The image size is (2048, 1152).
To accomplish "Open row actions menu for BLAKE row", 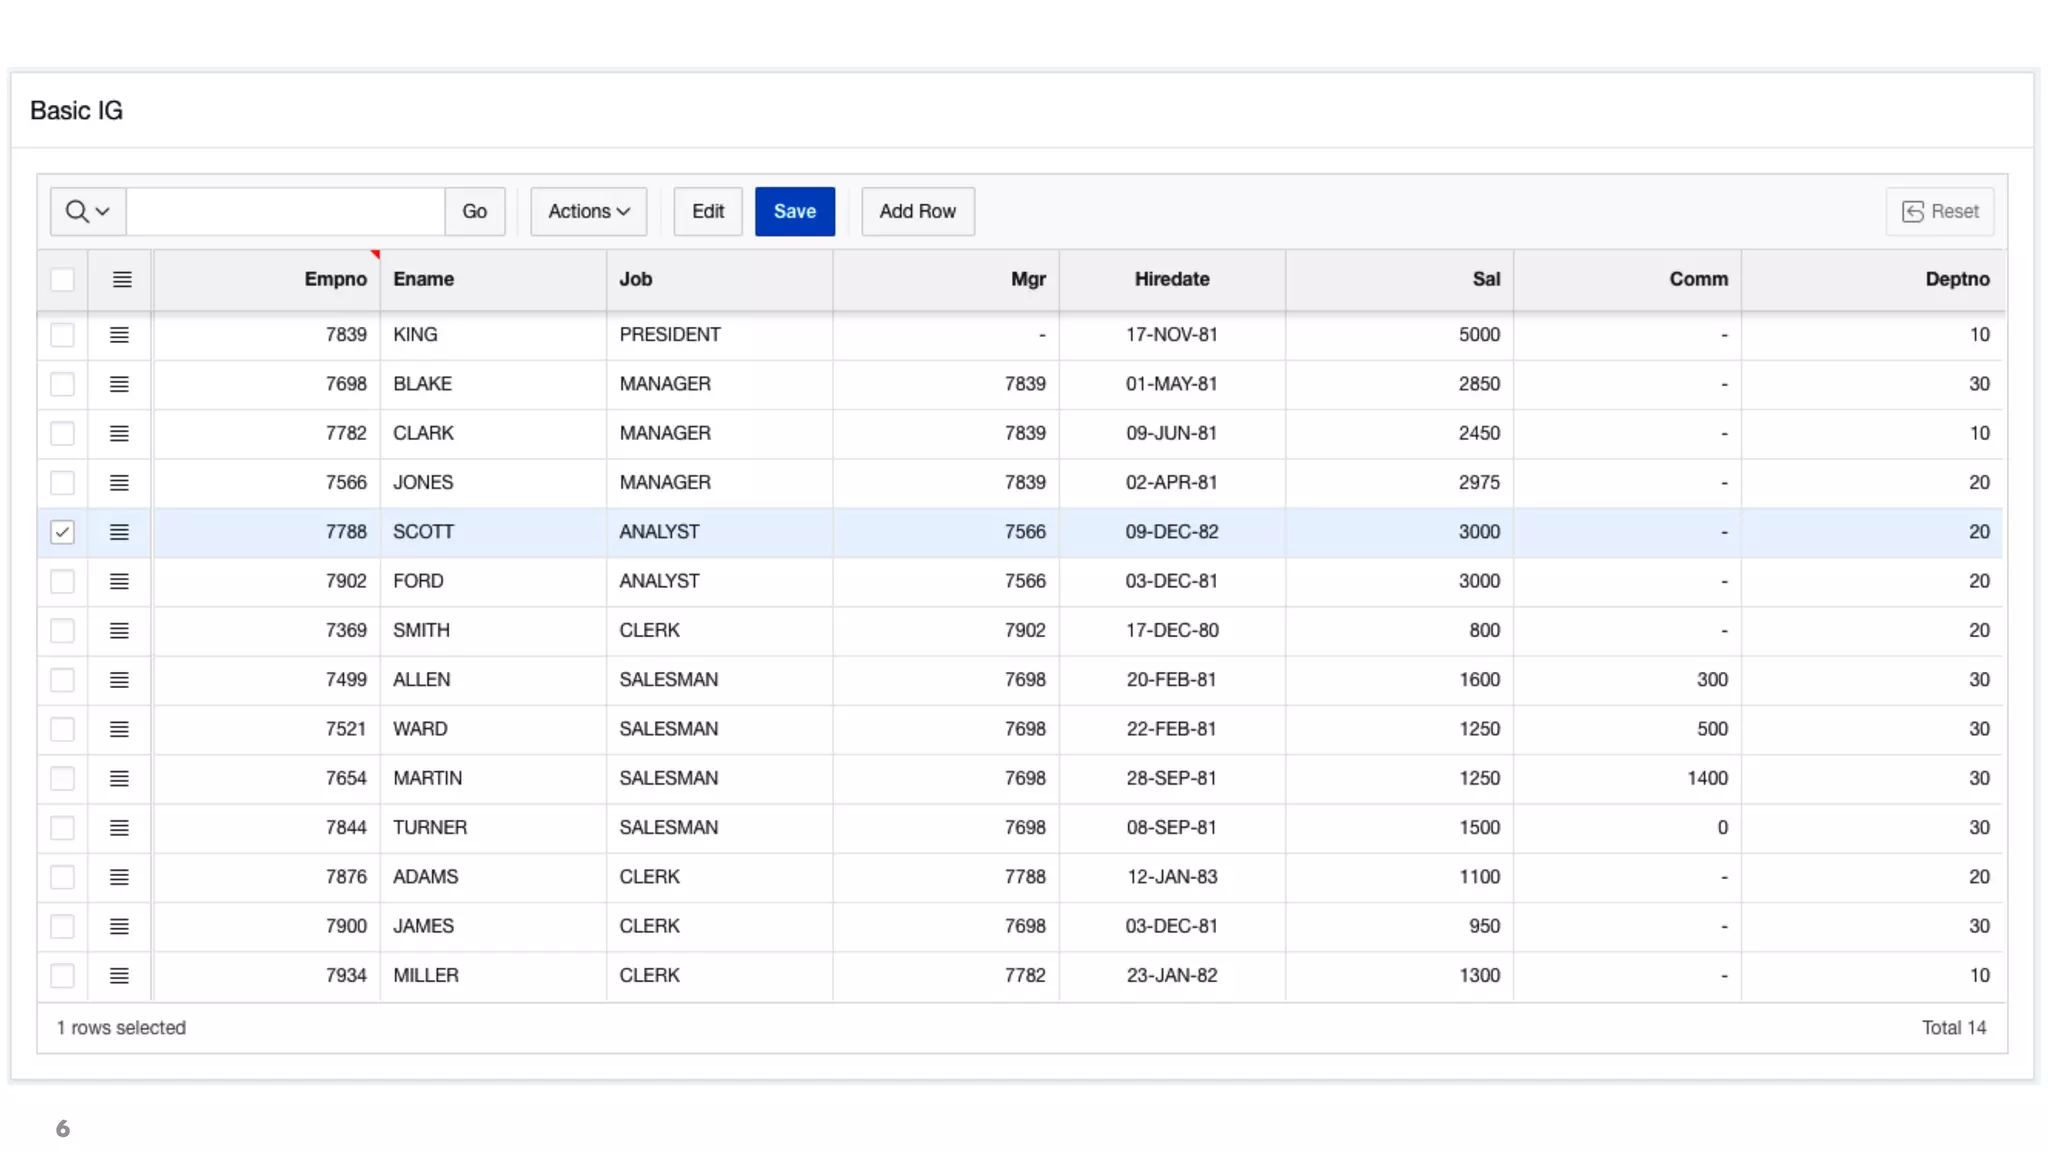I will coord(119,384).
